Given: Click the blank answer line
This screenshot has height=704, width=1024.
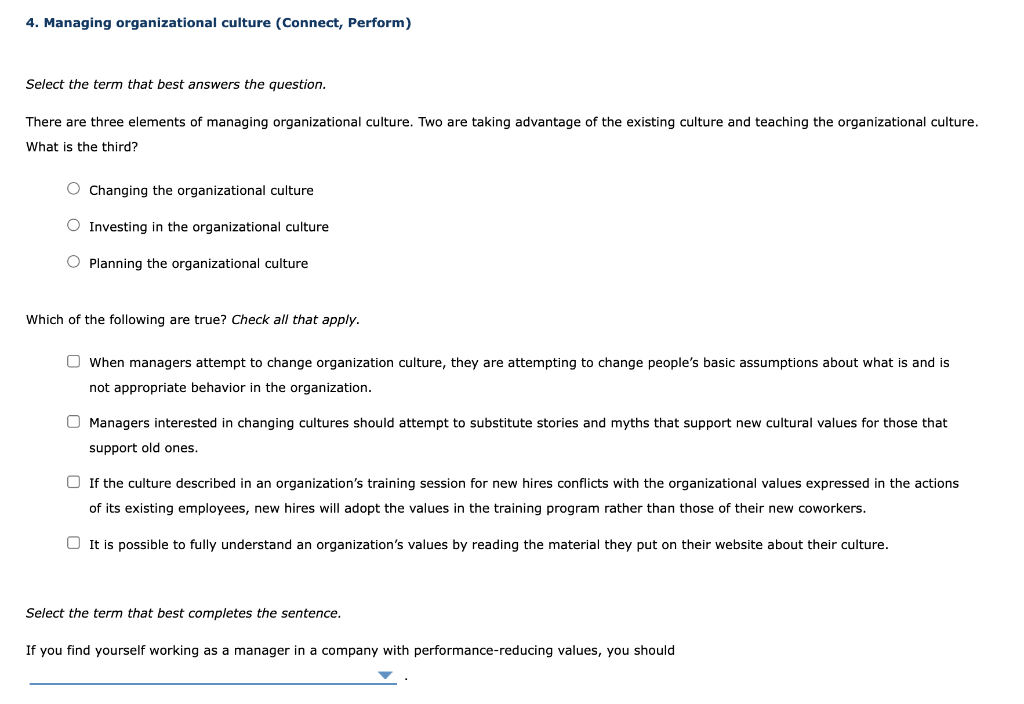Looking at the screenshot, I should [x=200, y=682].
